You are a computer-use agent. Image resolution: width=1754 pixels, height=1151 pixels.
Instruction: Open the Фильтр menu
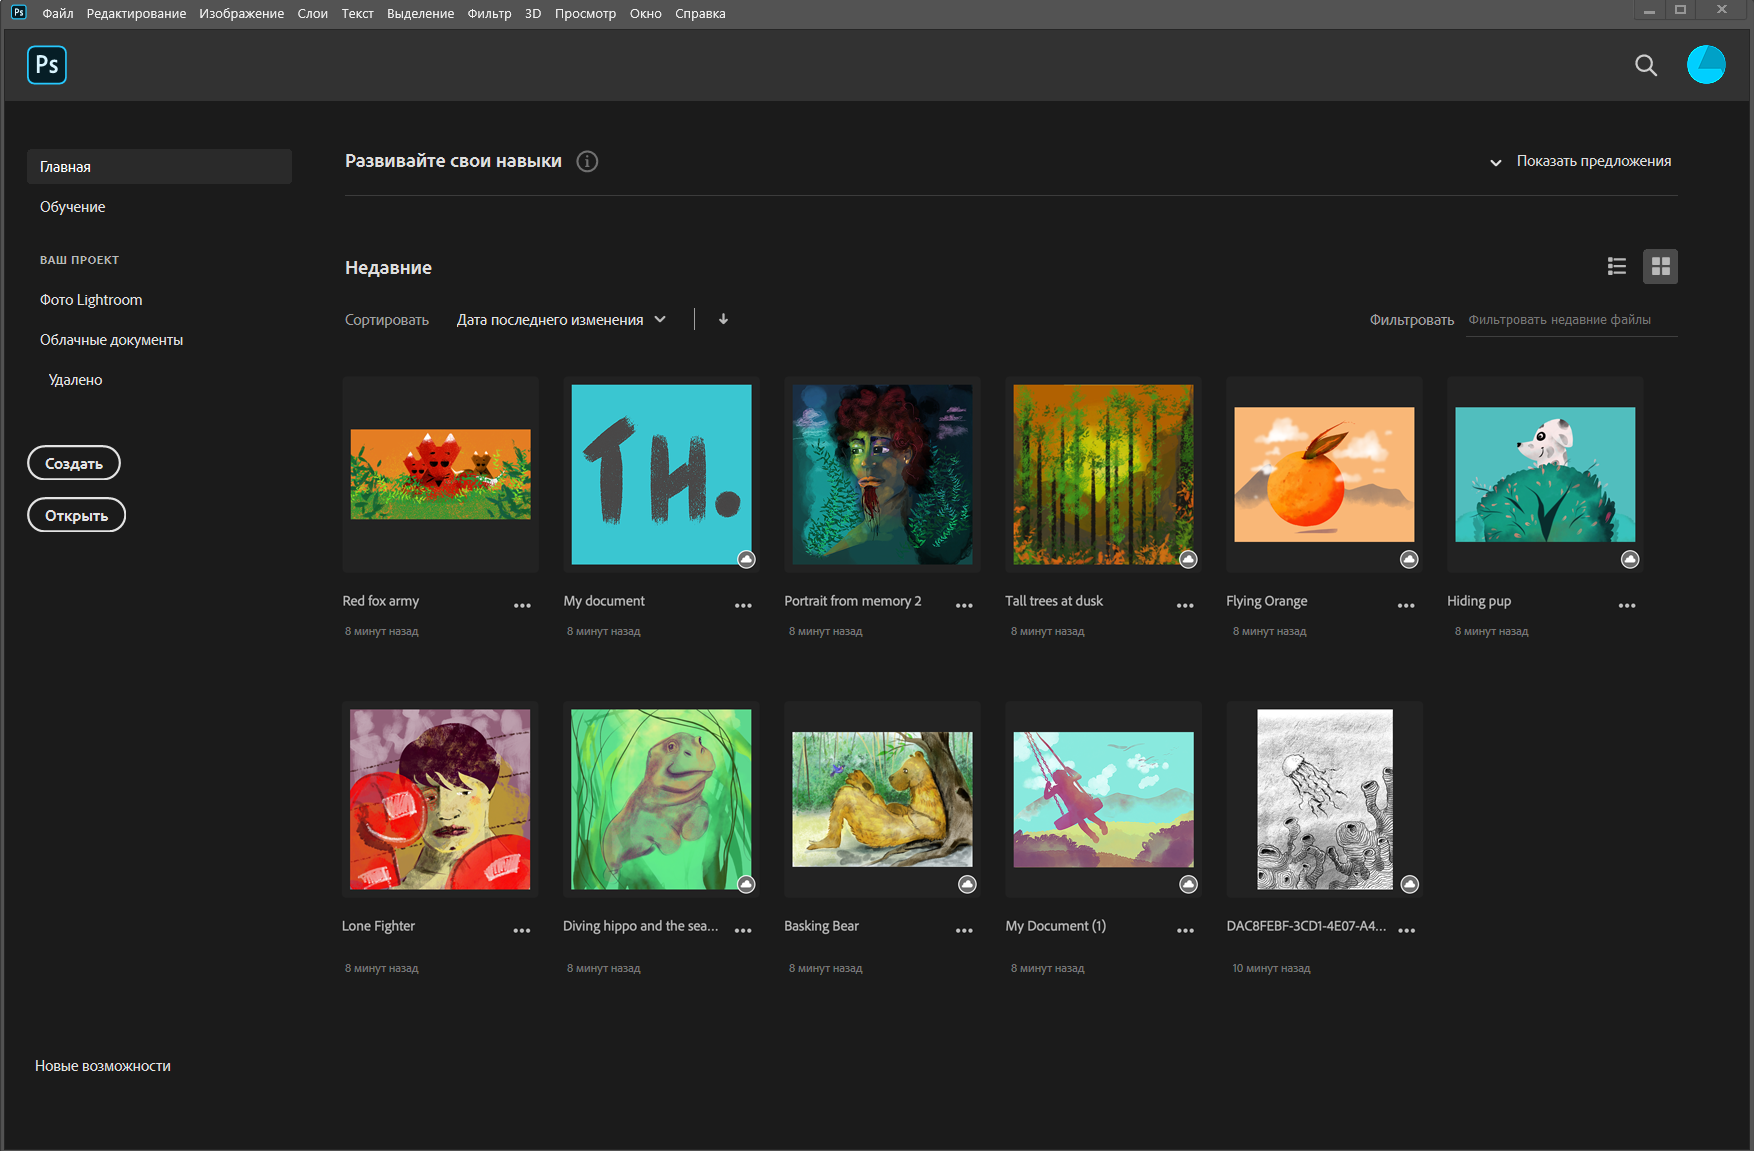[x=489, y=14]
